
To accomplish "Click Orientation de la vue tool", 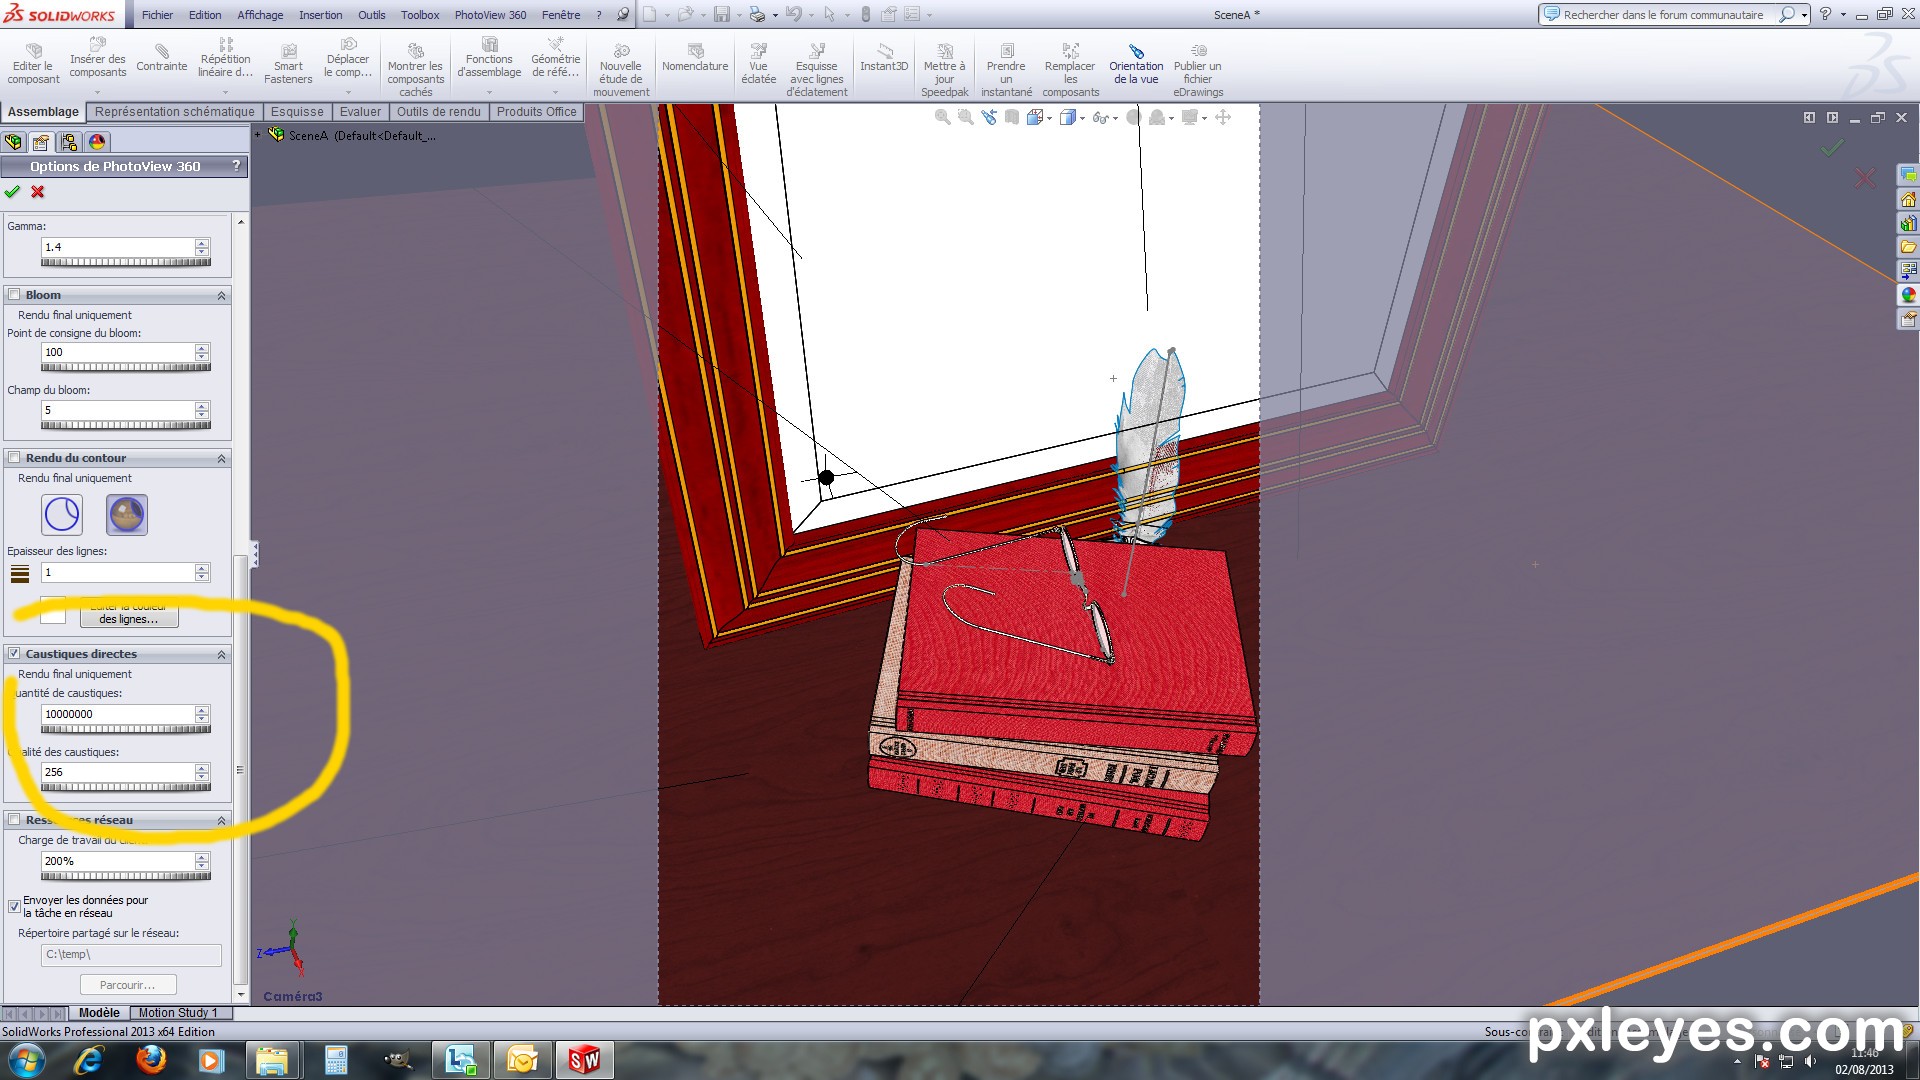I will 1136,64.
